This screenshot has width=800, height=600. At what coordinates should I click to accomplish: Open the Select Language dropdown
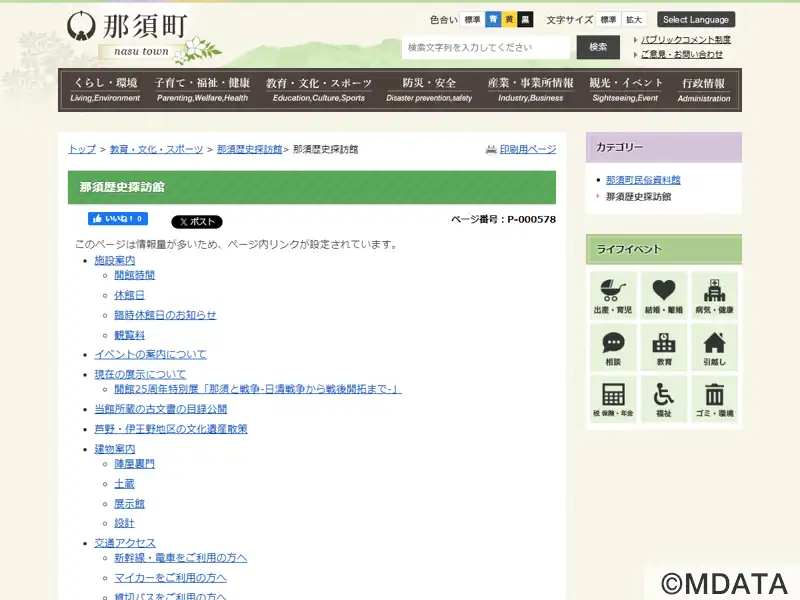click(696, 19)
